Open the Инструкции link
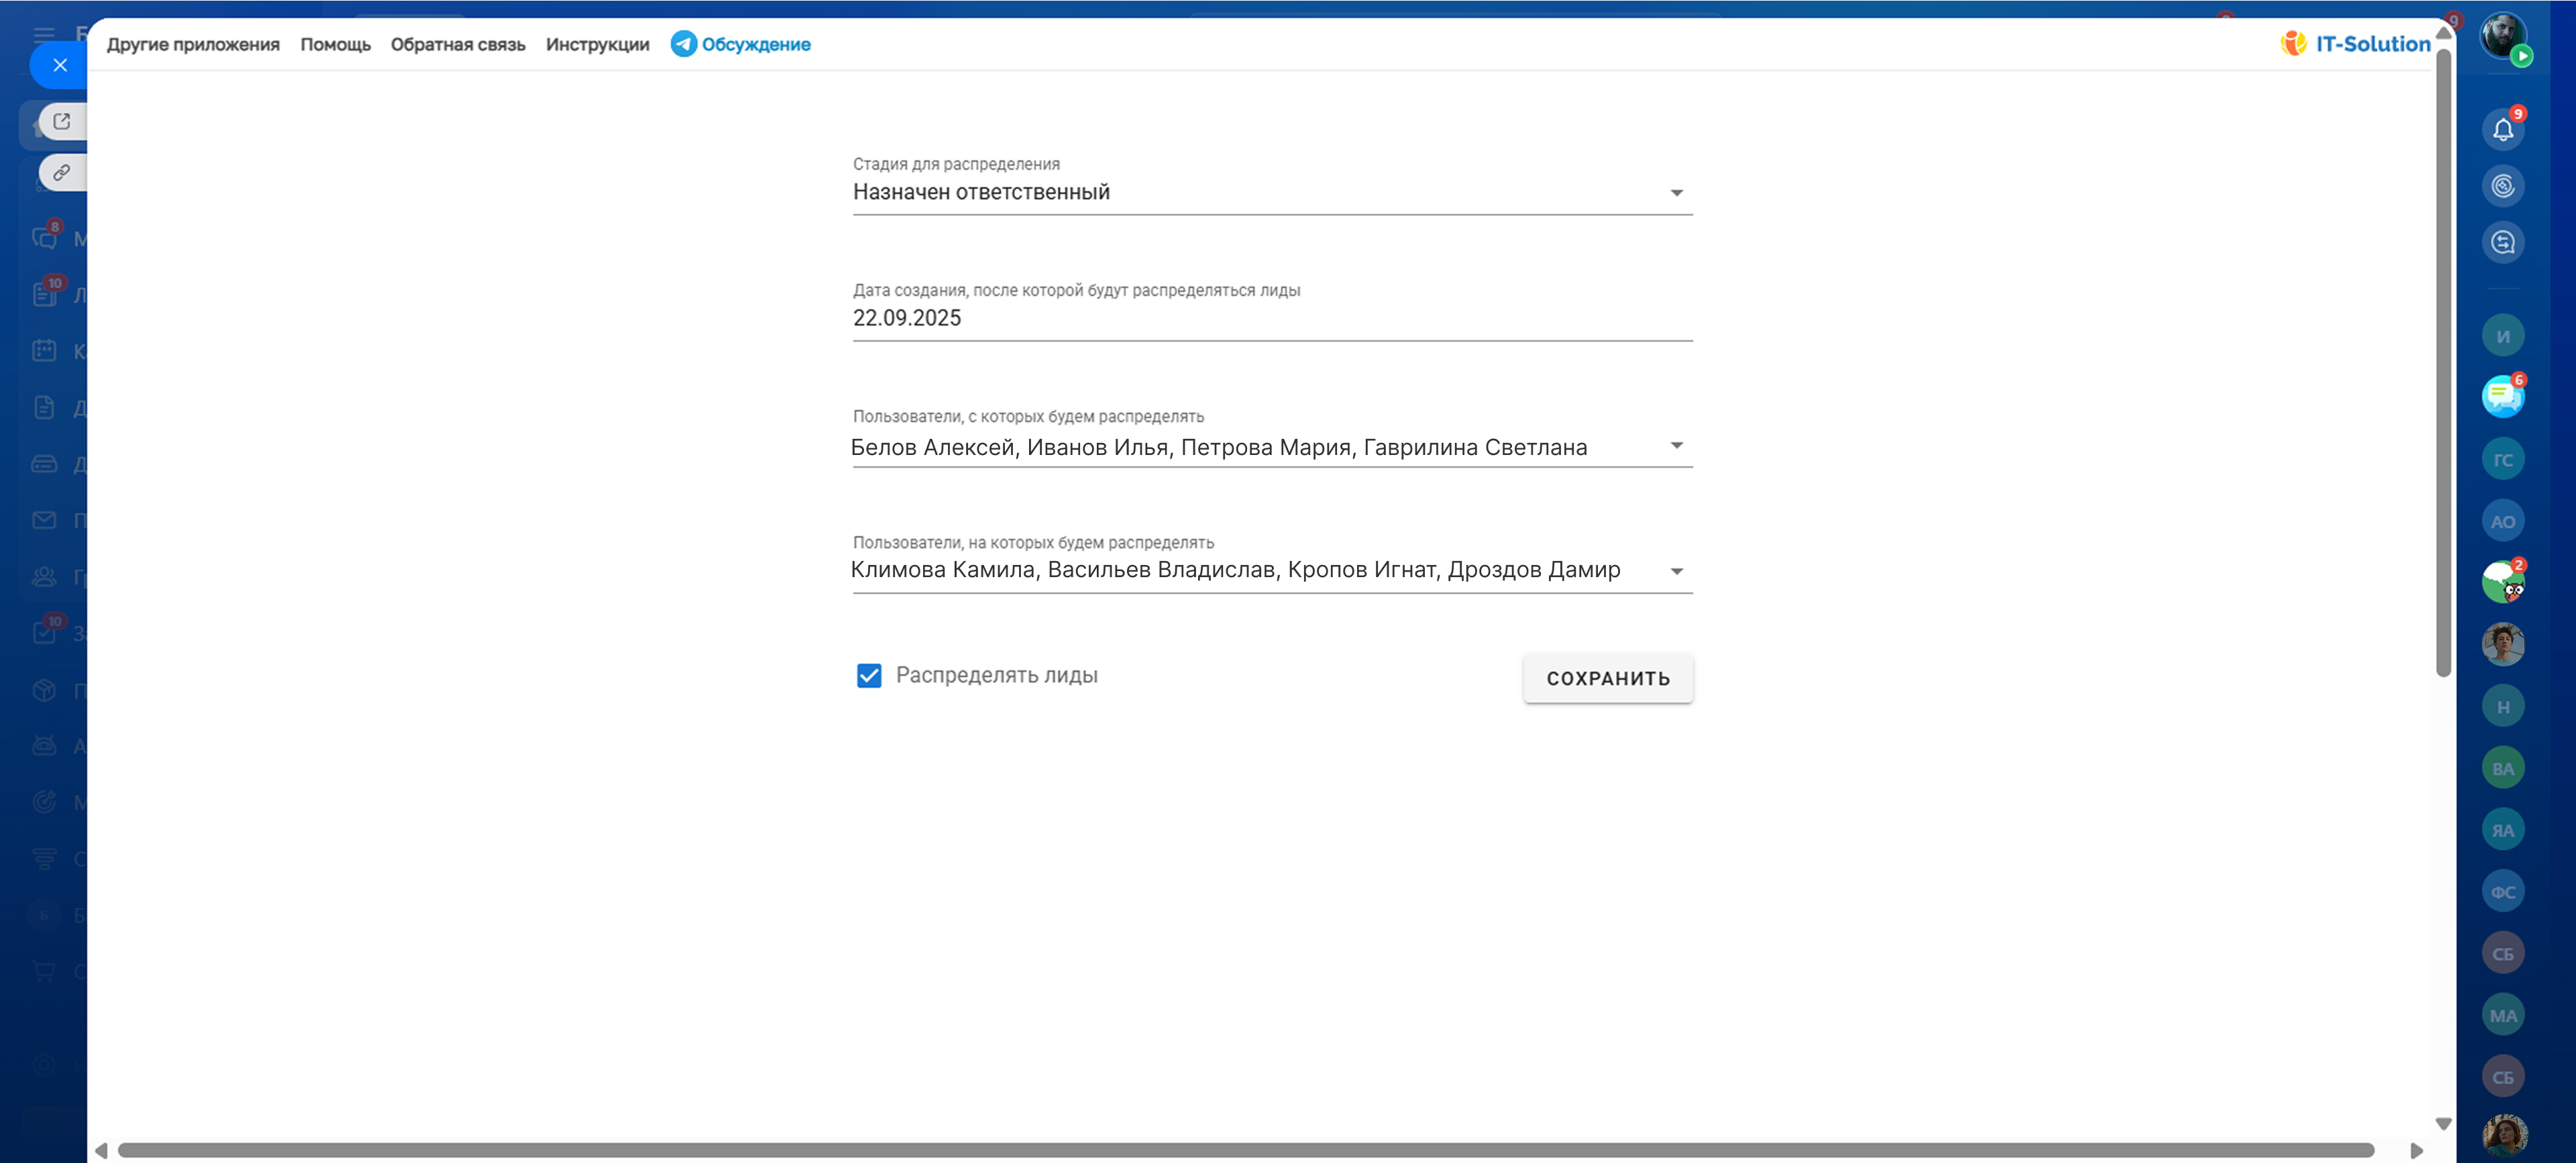2576x1163 pixels. 597,44
